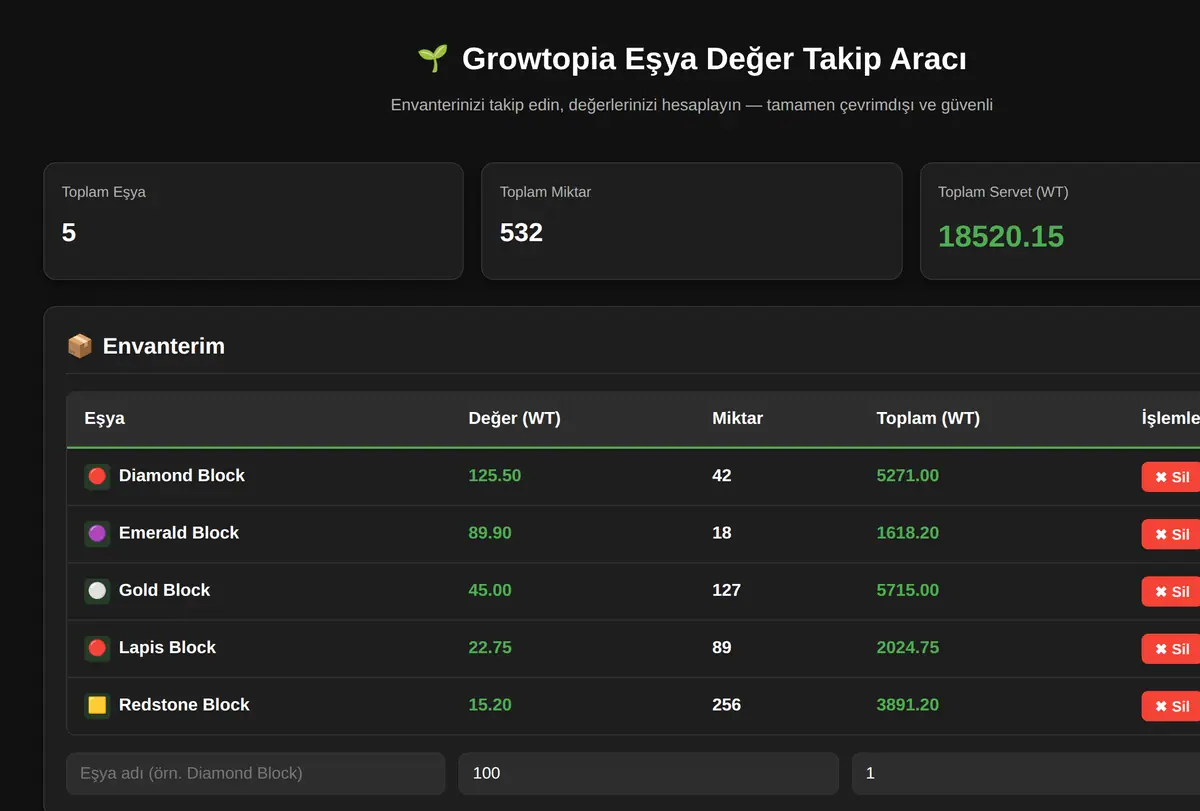Click the subtitle starting Envanterinizi takip edin
The image size is (1200, 811).
(692, 105)
